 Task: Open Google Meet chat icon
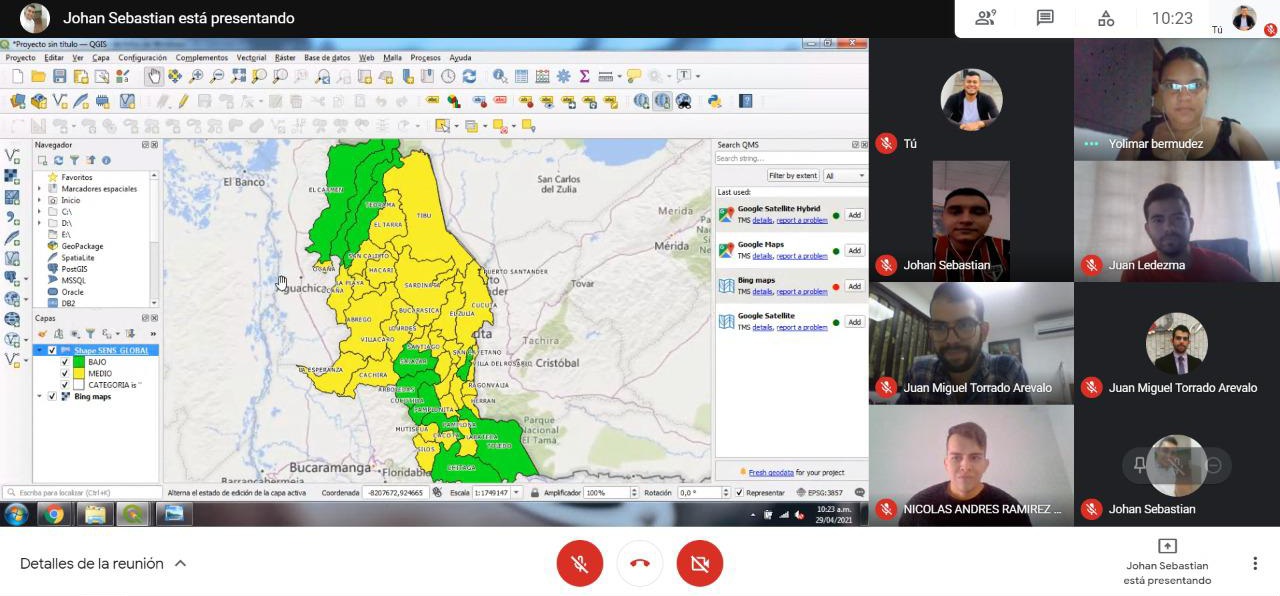1045,18
